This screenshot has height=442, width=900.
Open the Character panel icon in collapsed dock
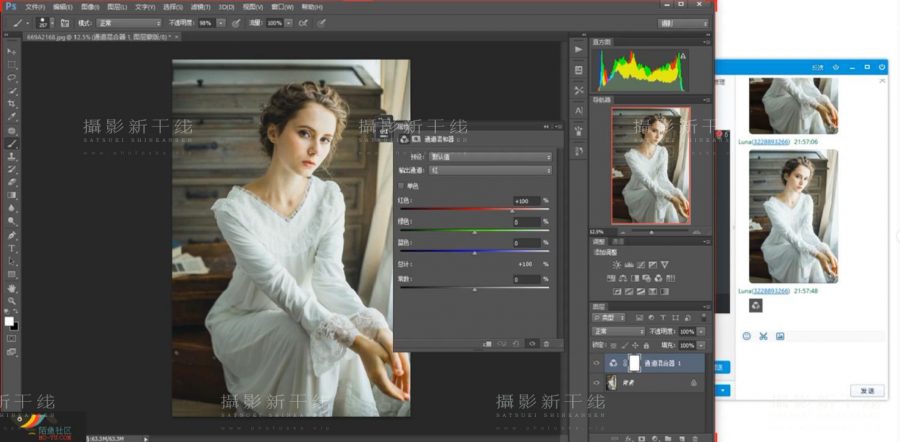[x=579, y=110]
